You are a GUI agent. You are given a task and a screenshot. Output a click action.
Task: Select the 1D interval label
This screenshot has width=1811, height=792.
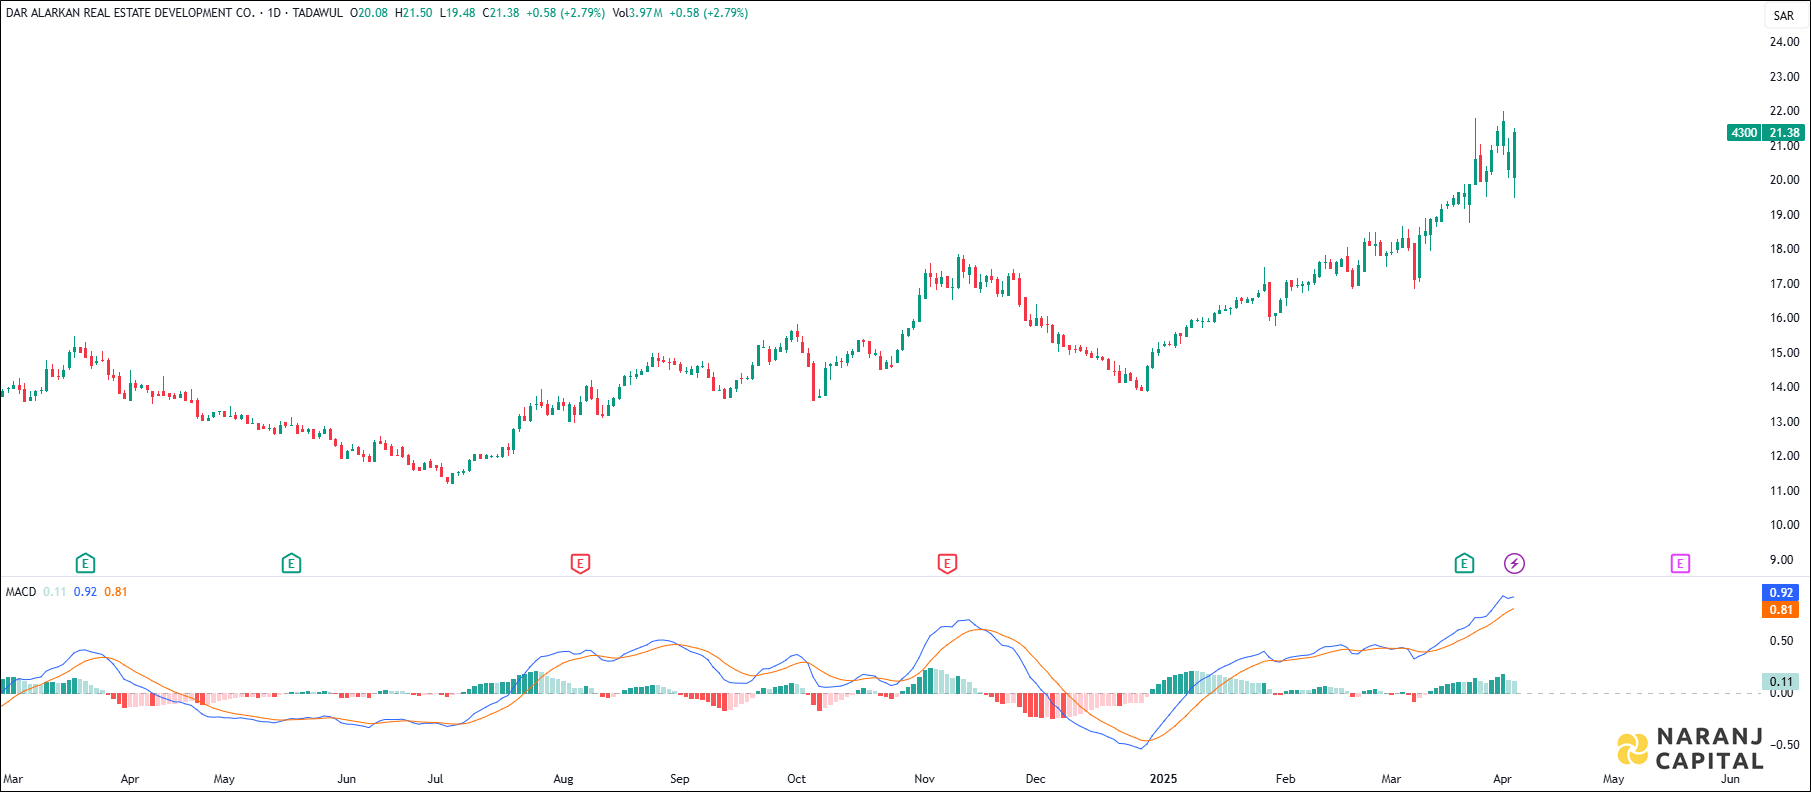(x=274, y=13)
